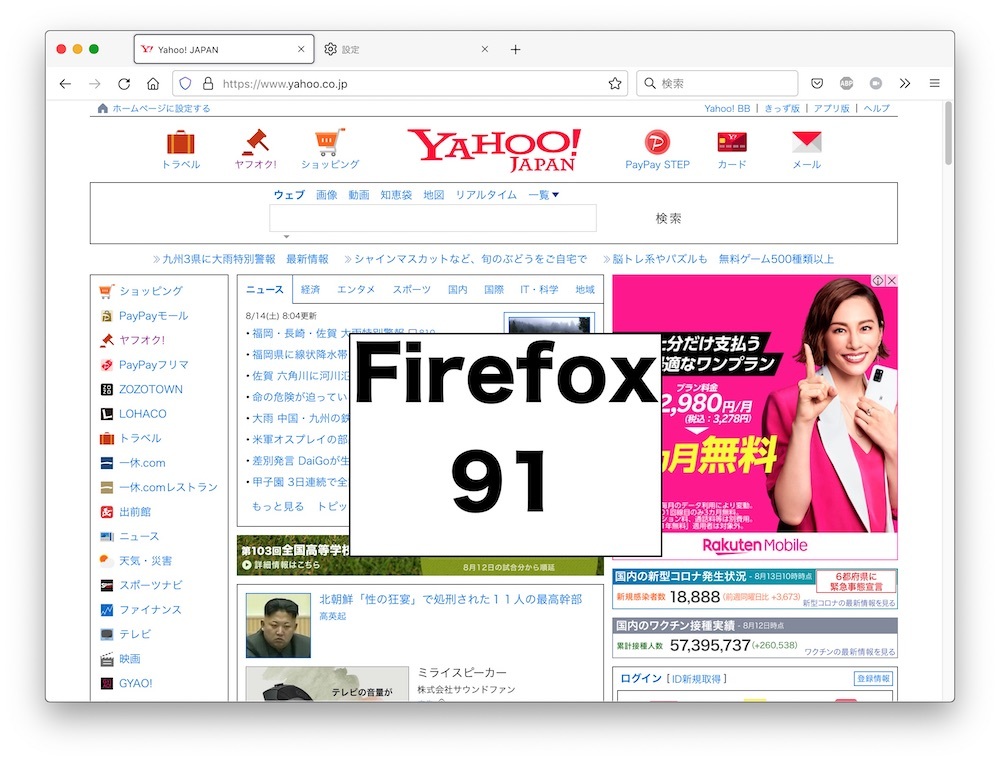Save page to Pocket icon

point(817,84)
